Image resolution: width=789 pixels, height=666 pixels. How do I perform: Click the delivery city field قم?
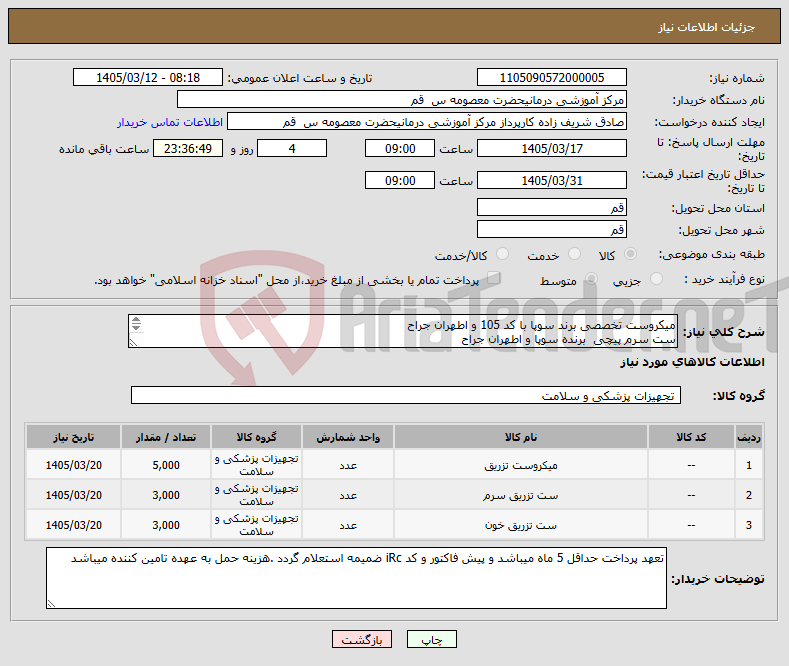tap(551, 229)
